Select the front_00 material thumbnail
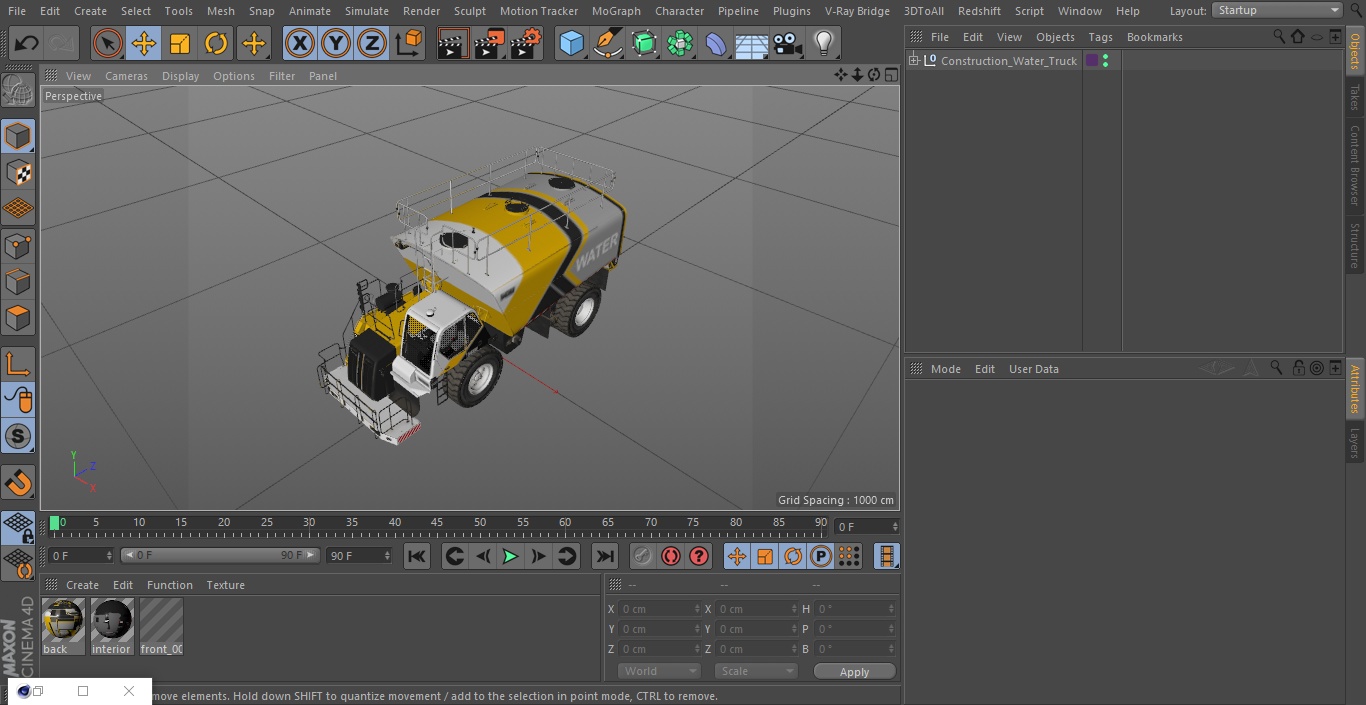Viewport: 1366px width, 705px height. coord(161,627)
